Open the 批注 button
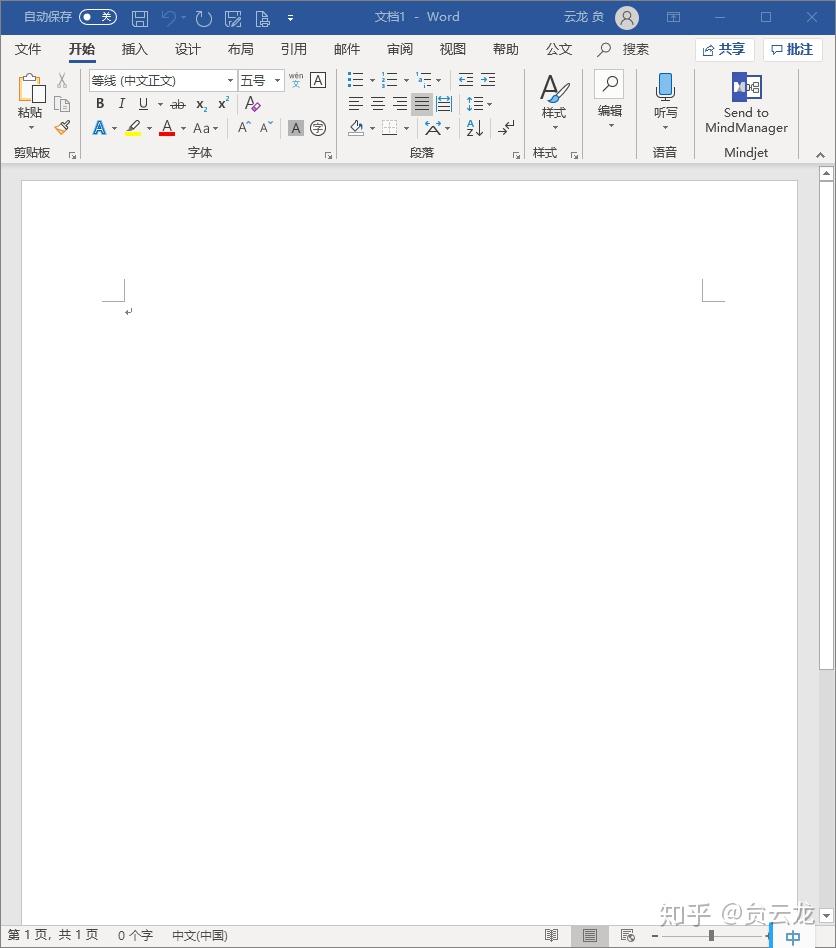836x948 pixels. [x=792, y=49]
